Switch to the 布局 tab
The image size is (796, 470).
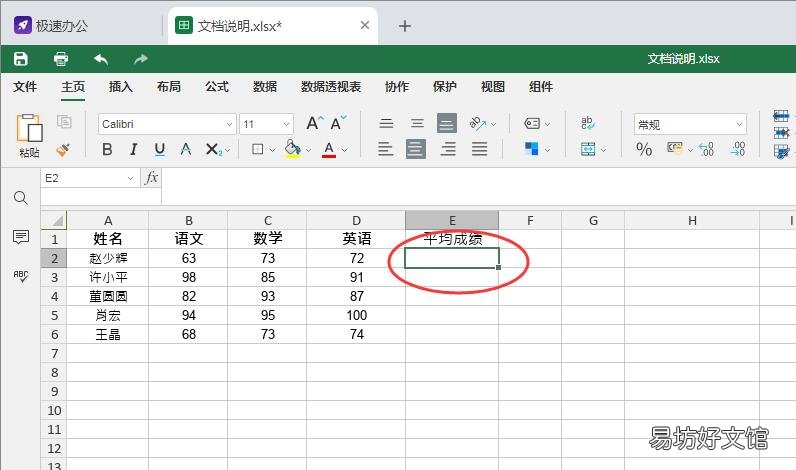tap(169, 87)
